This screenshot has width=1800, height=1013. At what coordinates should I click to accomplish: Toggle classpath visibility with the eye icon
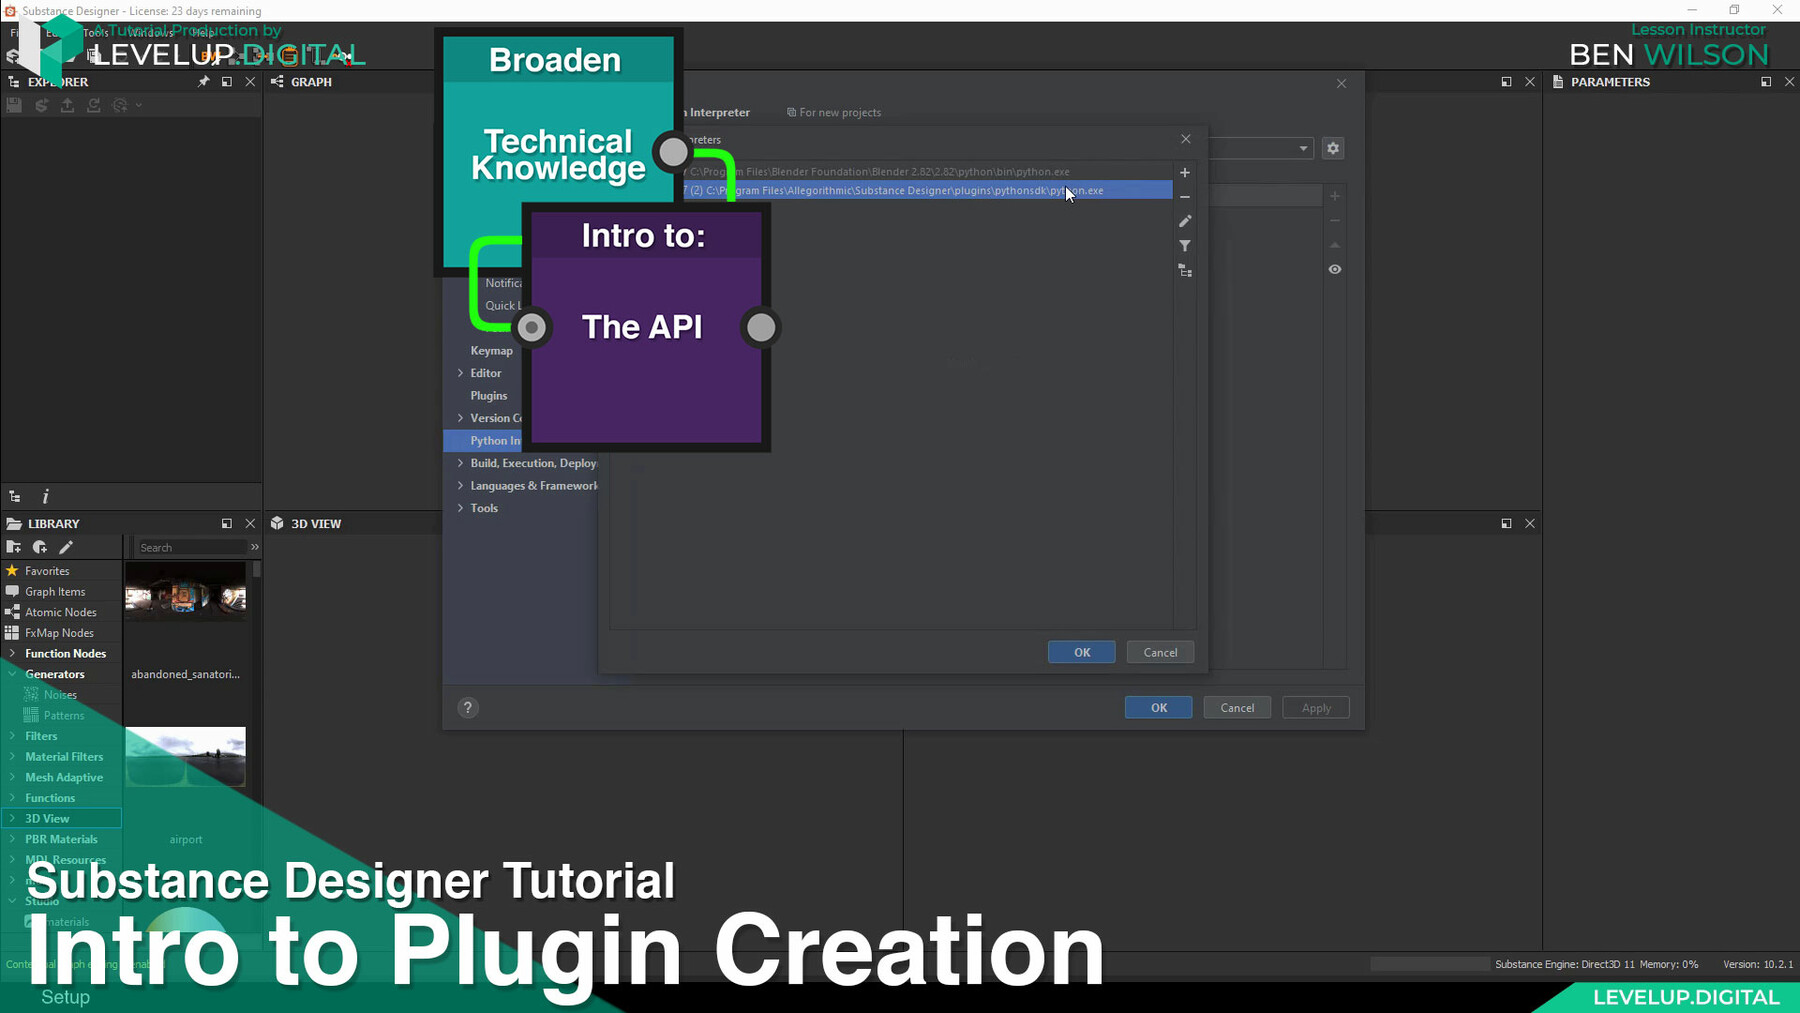click(1334, 268)
